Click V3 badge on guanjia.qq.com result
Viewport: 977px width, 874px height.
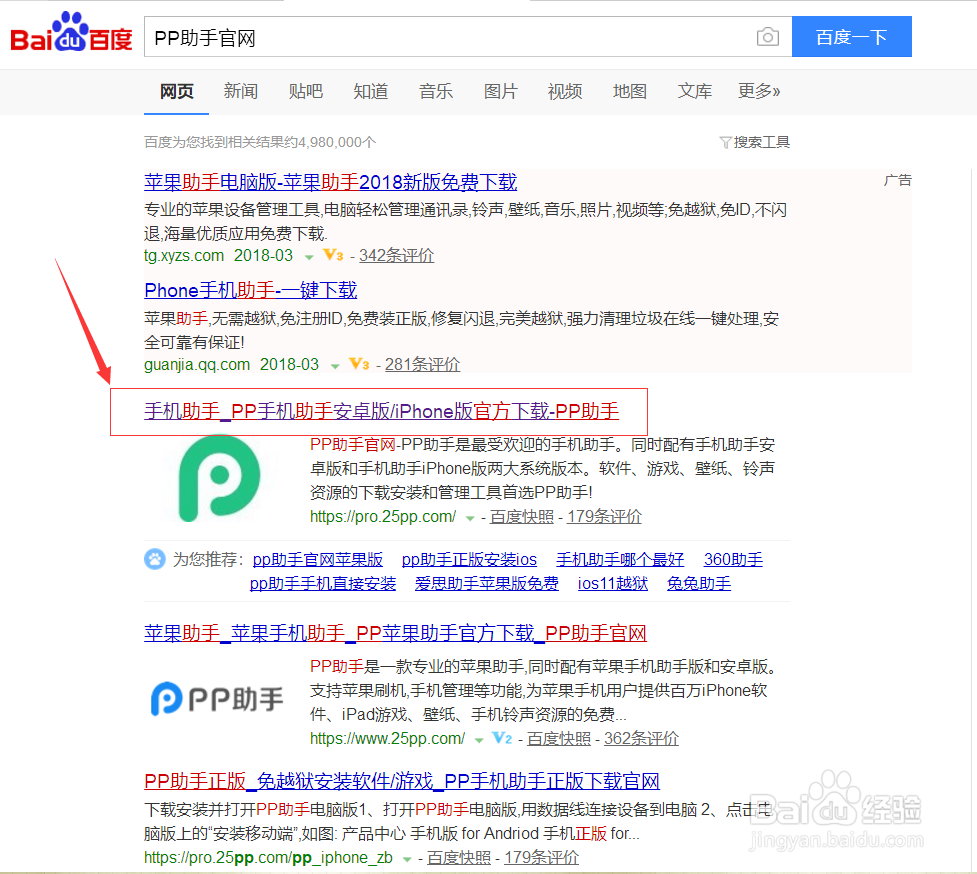tap(360, 364)
